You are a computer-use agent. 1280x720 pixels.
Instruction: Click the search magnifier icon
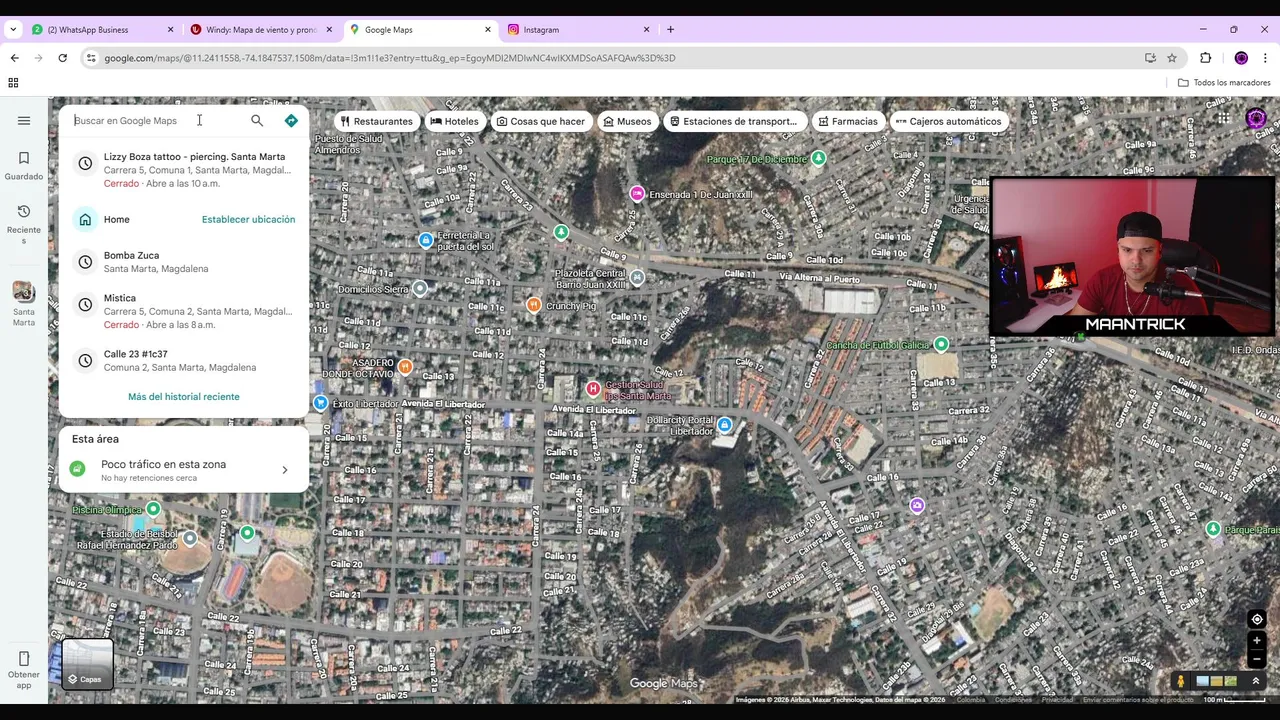pyautogui.click(x=257, y=121)
